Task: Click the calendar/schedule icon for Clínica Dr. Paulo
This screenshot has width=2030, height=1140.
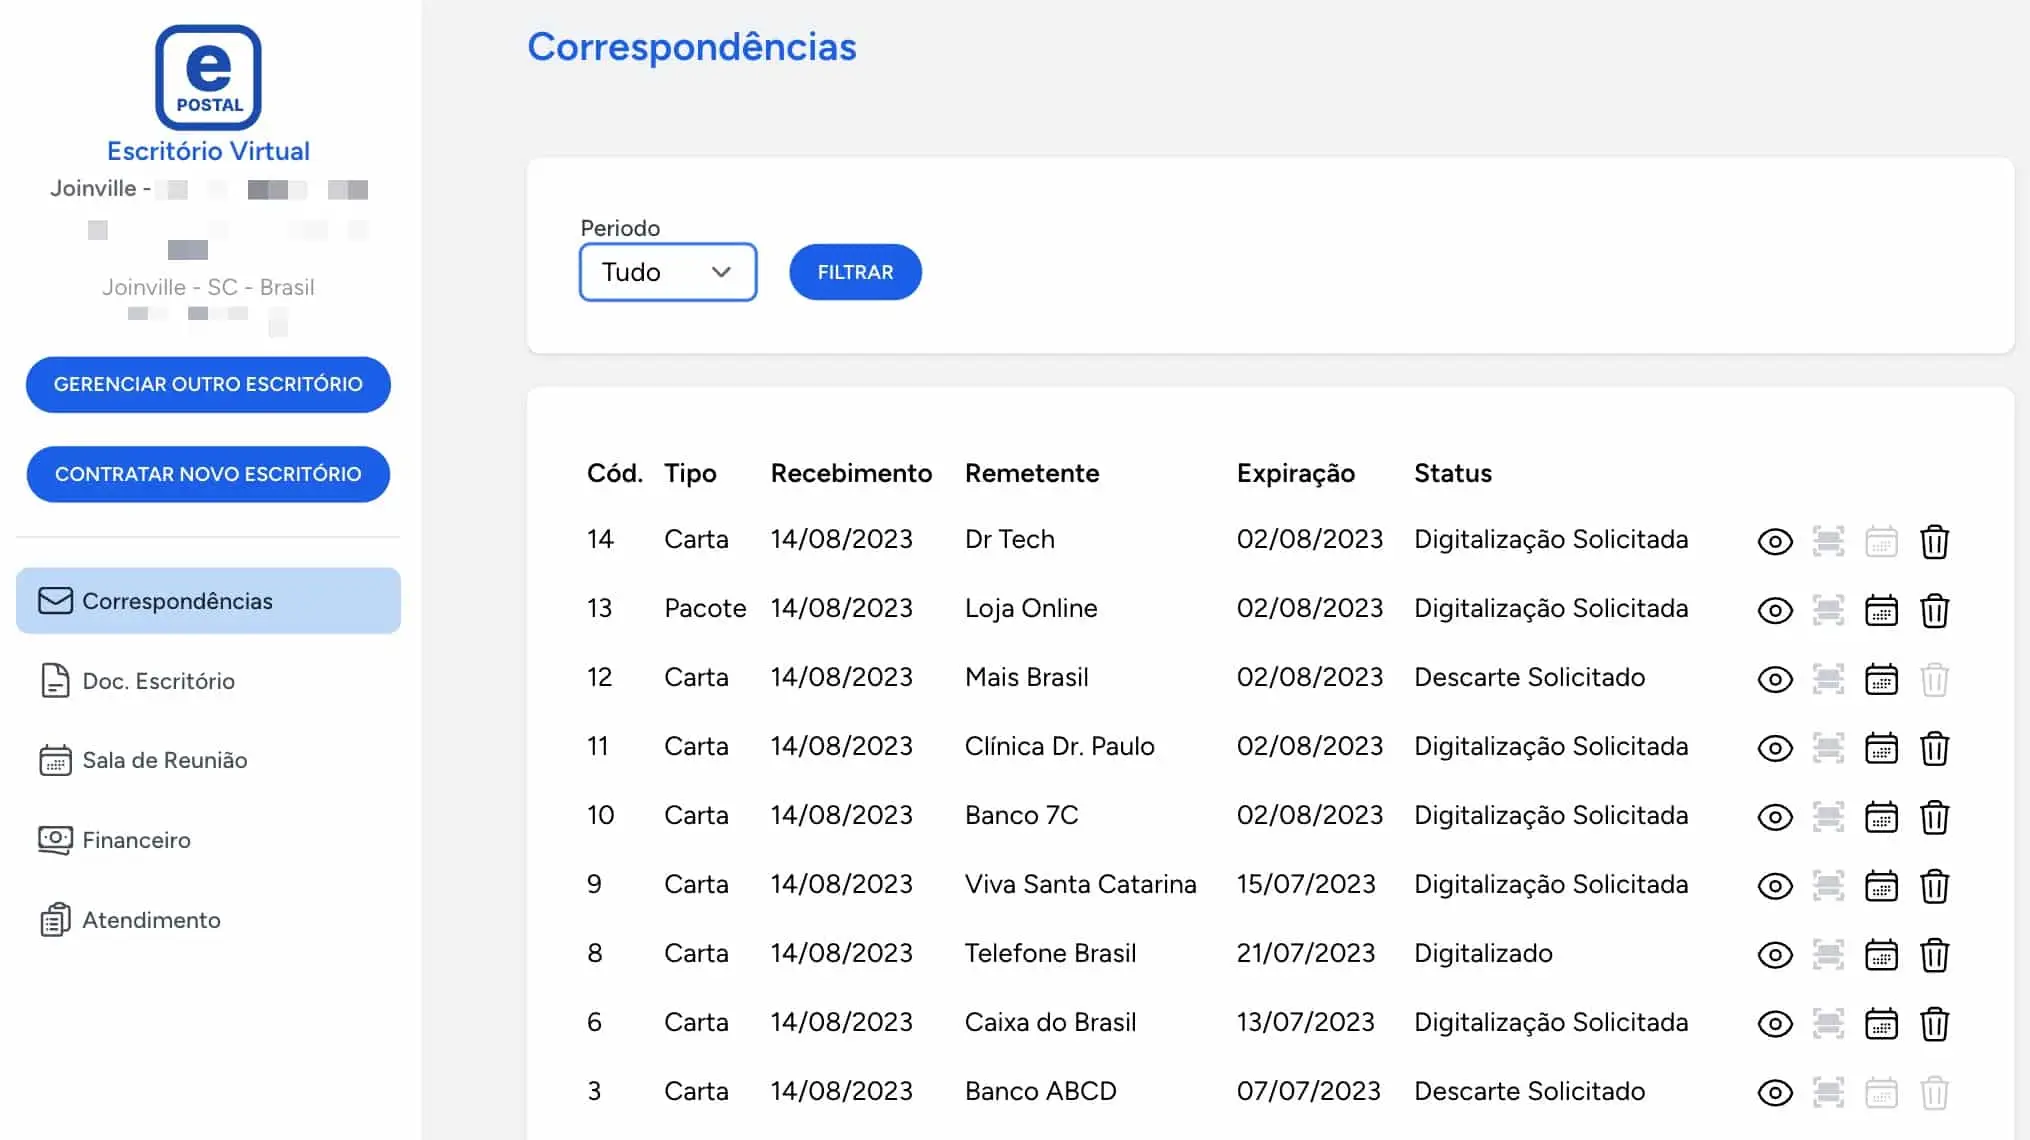Action: [1882, 748]
